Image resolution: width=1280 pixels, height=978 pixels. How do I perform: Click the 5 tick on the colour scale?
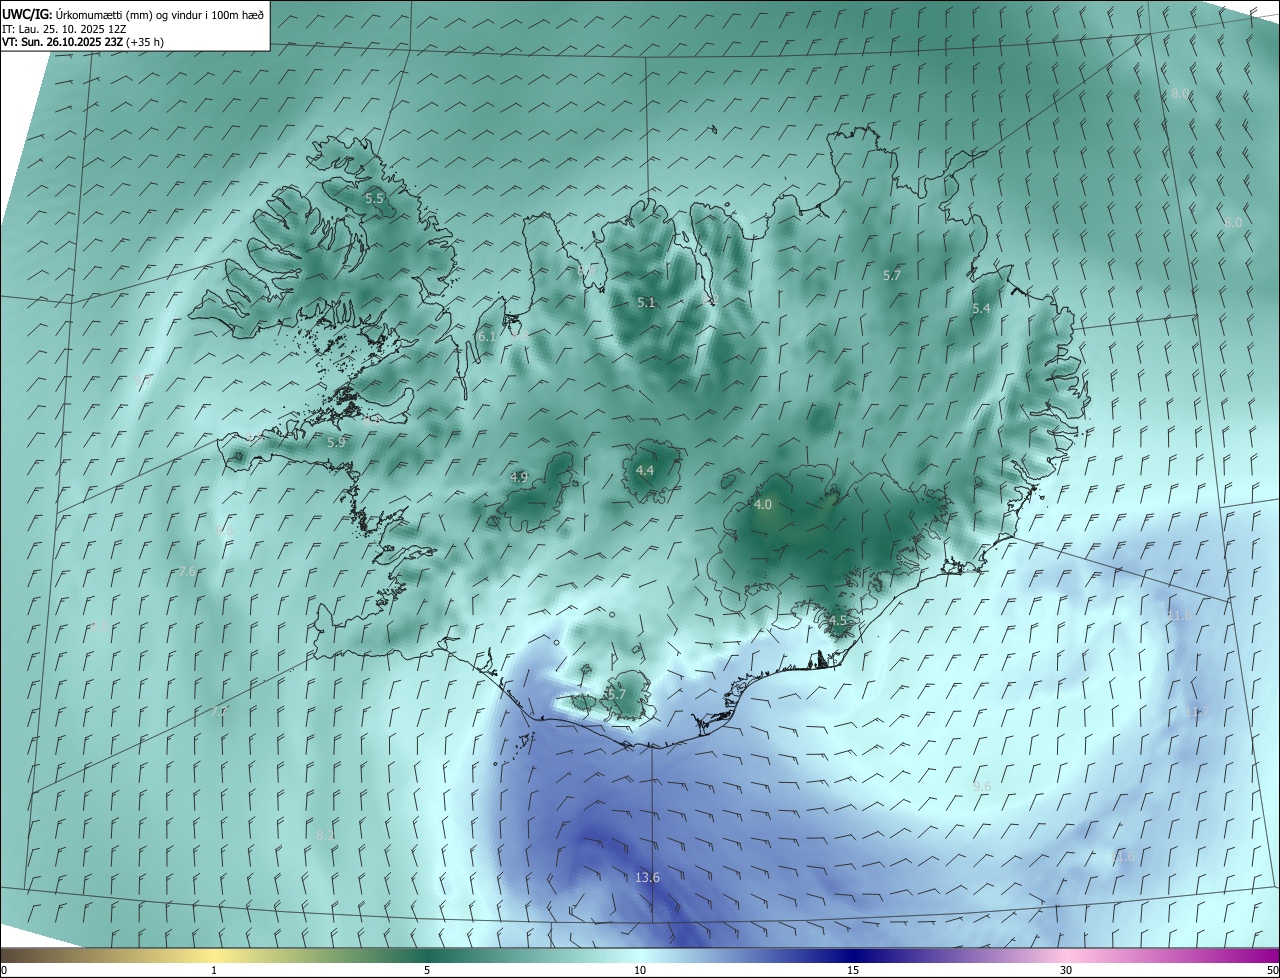tap(427, 970)
